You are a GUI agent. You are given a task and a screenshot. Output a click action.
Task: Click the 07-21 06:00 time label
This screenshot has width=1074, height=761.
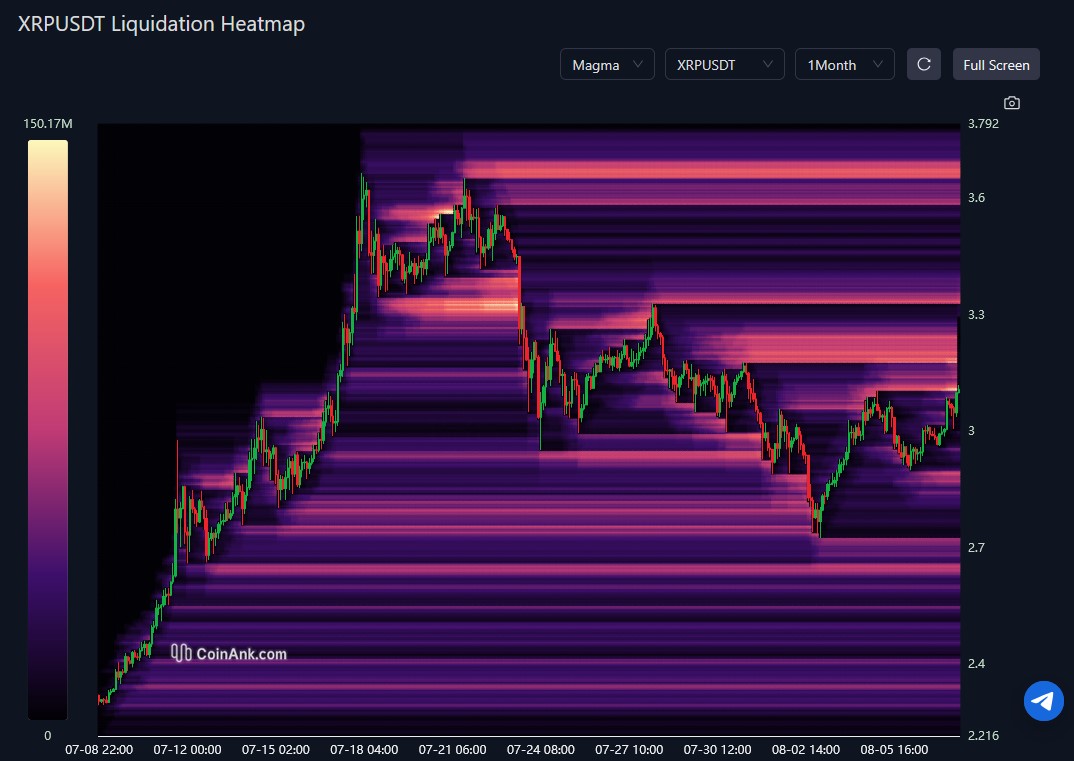coord(452,749)
